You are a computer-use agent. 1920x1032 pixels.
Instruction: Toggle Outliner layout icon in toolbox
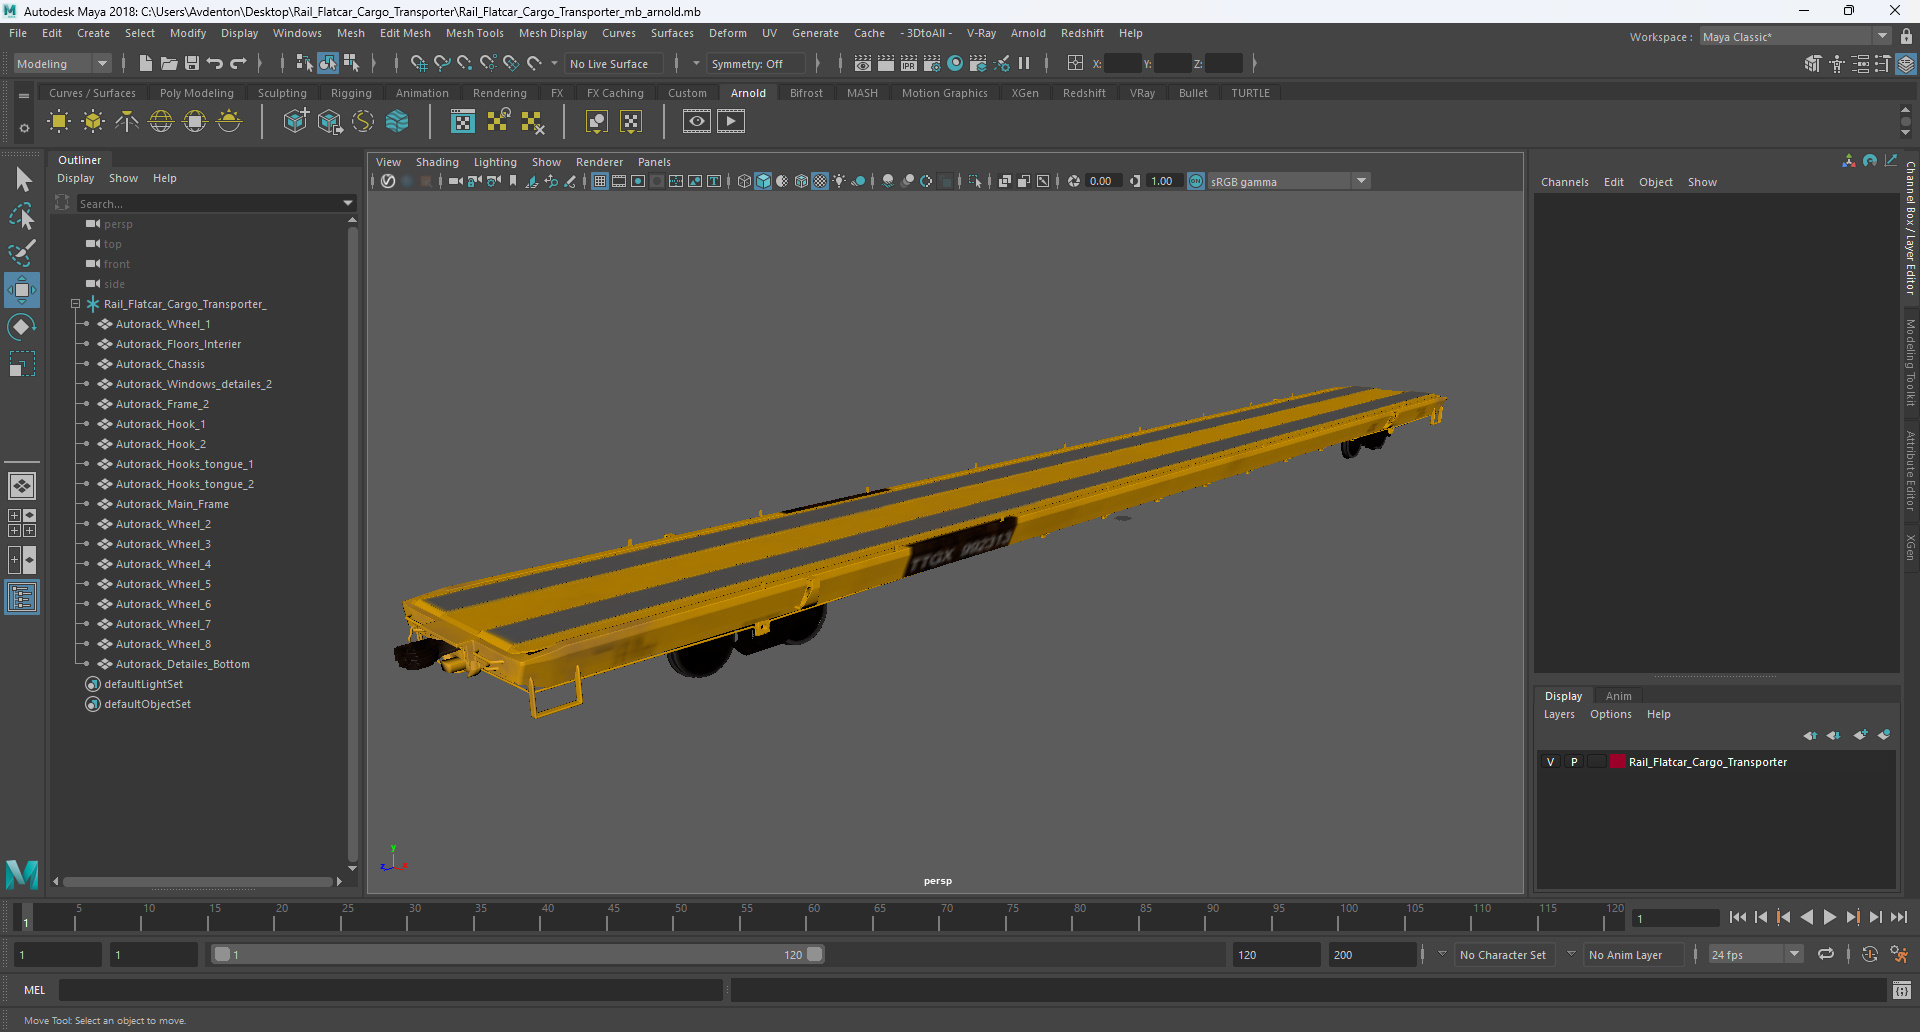tap(22, 598)
